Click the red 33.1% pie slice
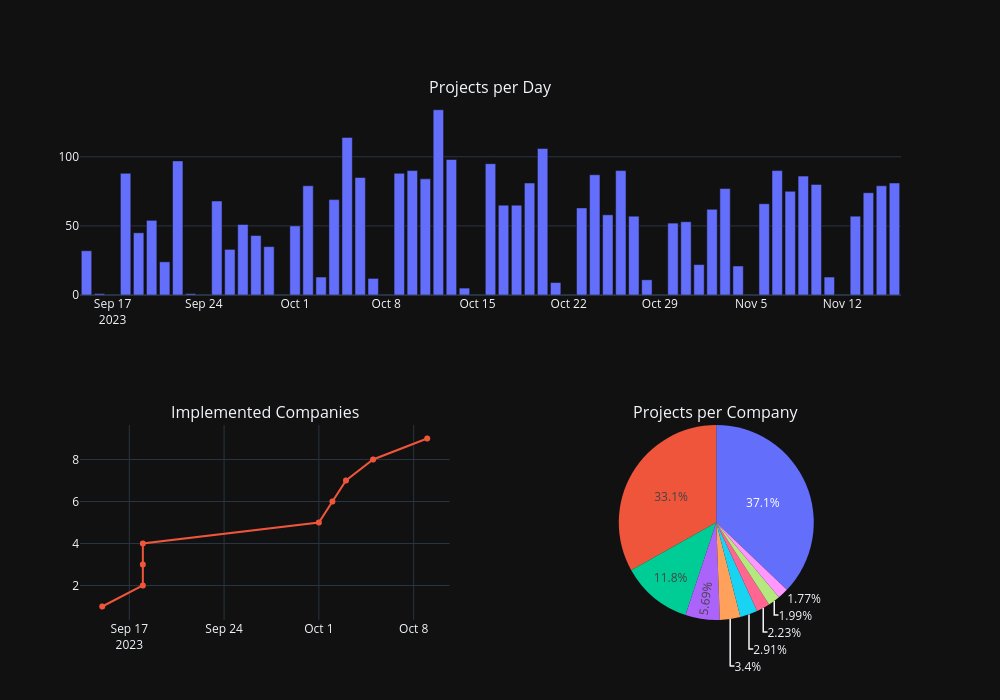Image resolution: width=1000 pixels, height=700 pixels. (670, 496)
